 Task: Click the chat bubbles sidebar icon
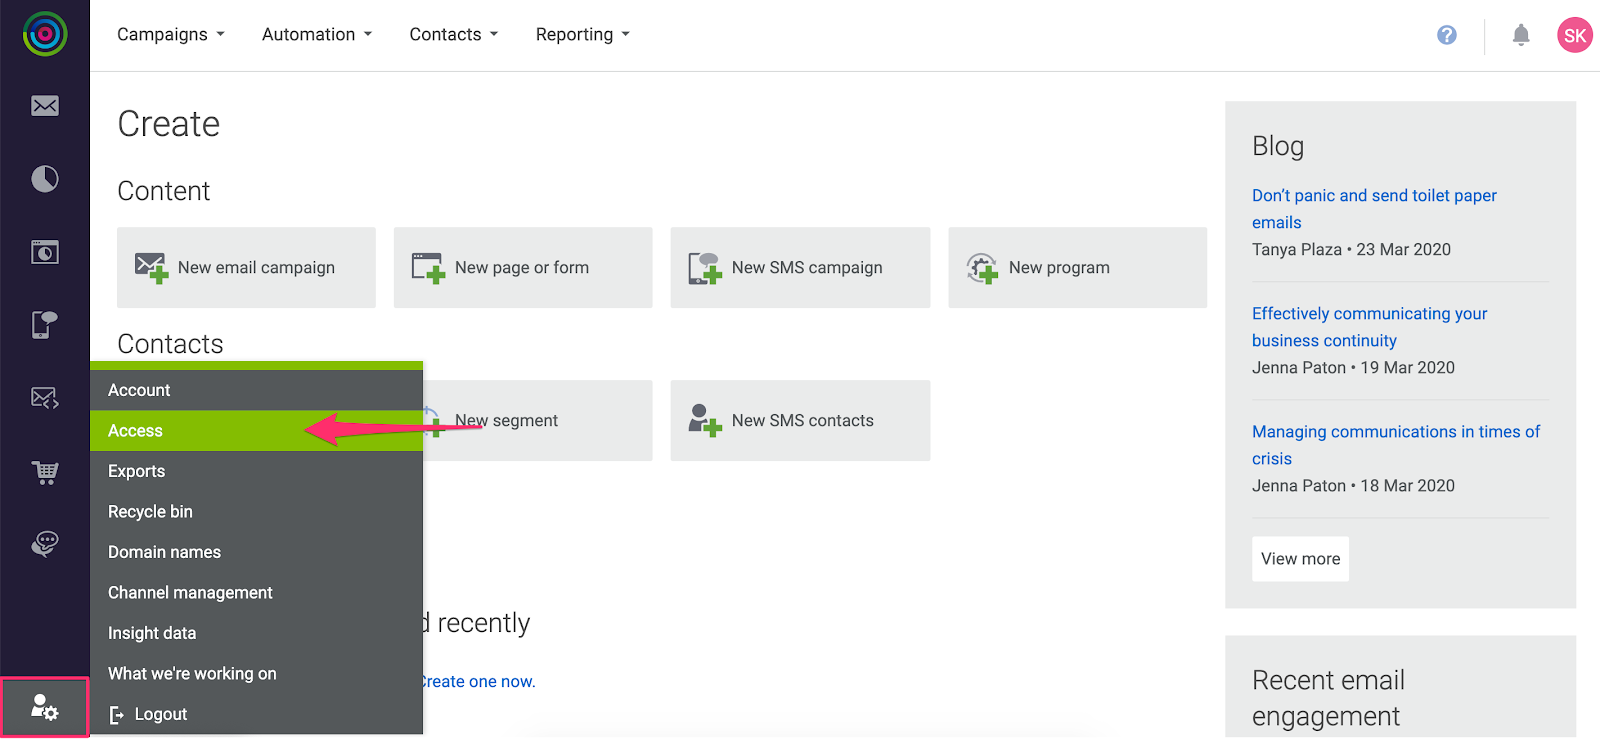(45, 544)
